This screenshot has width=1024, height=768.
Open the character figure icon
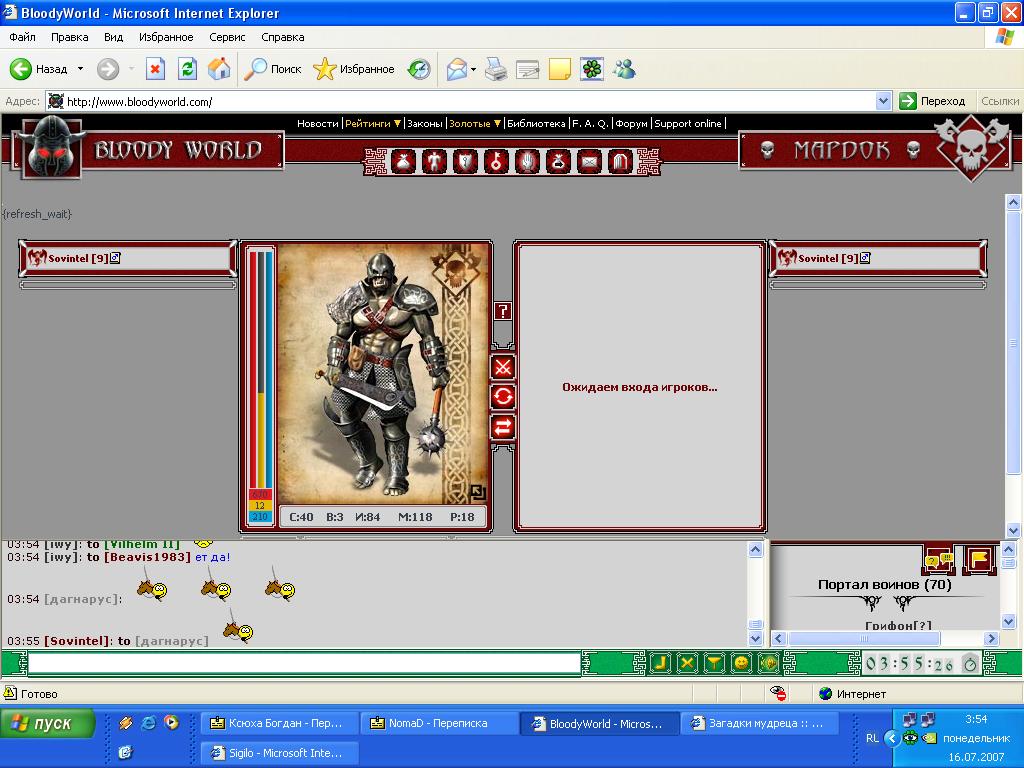click(x=434, y=161)
